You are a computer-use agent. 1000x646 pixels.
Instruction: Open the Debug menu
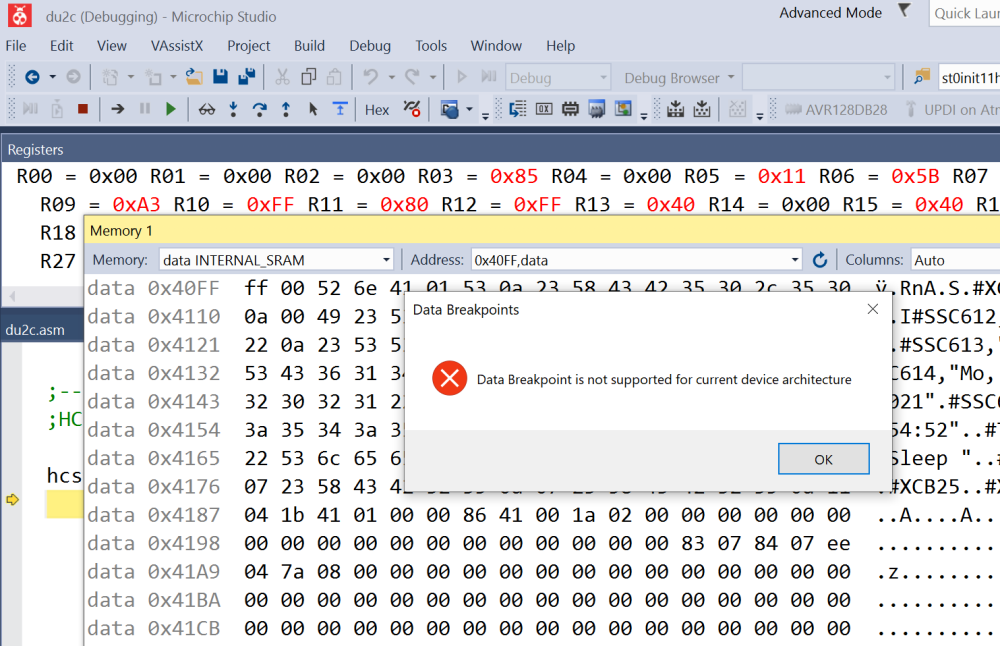(370, 46)
